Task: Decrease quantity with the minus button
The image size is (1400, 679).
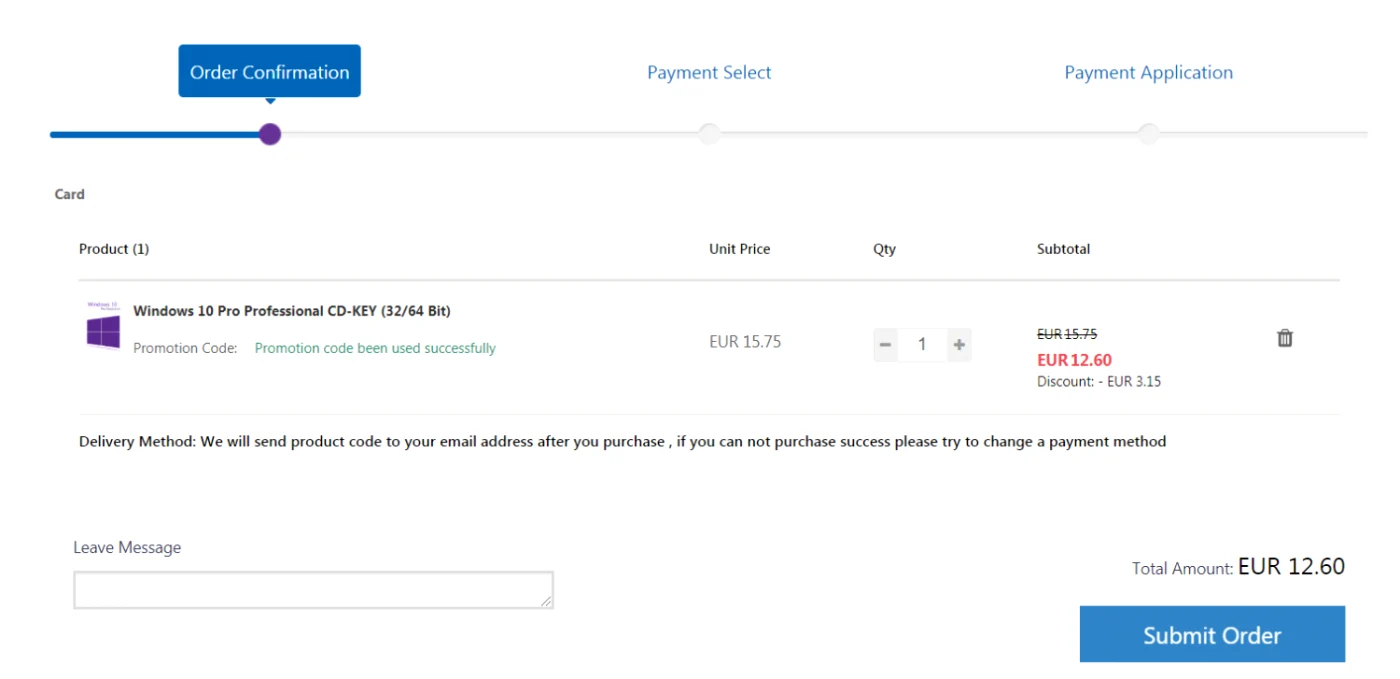Action: pos(885,345)
